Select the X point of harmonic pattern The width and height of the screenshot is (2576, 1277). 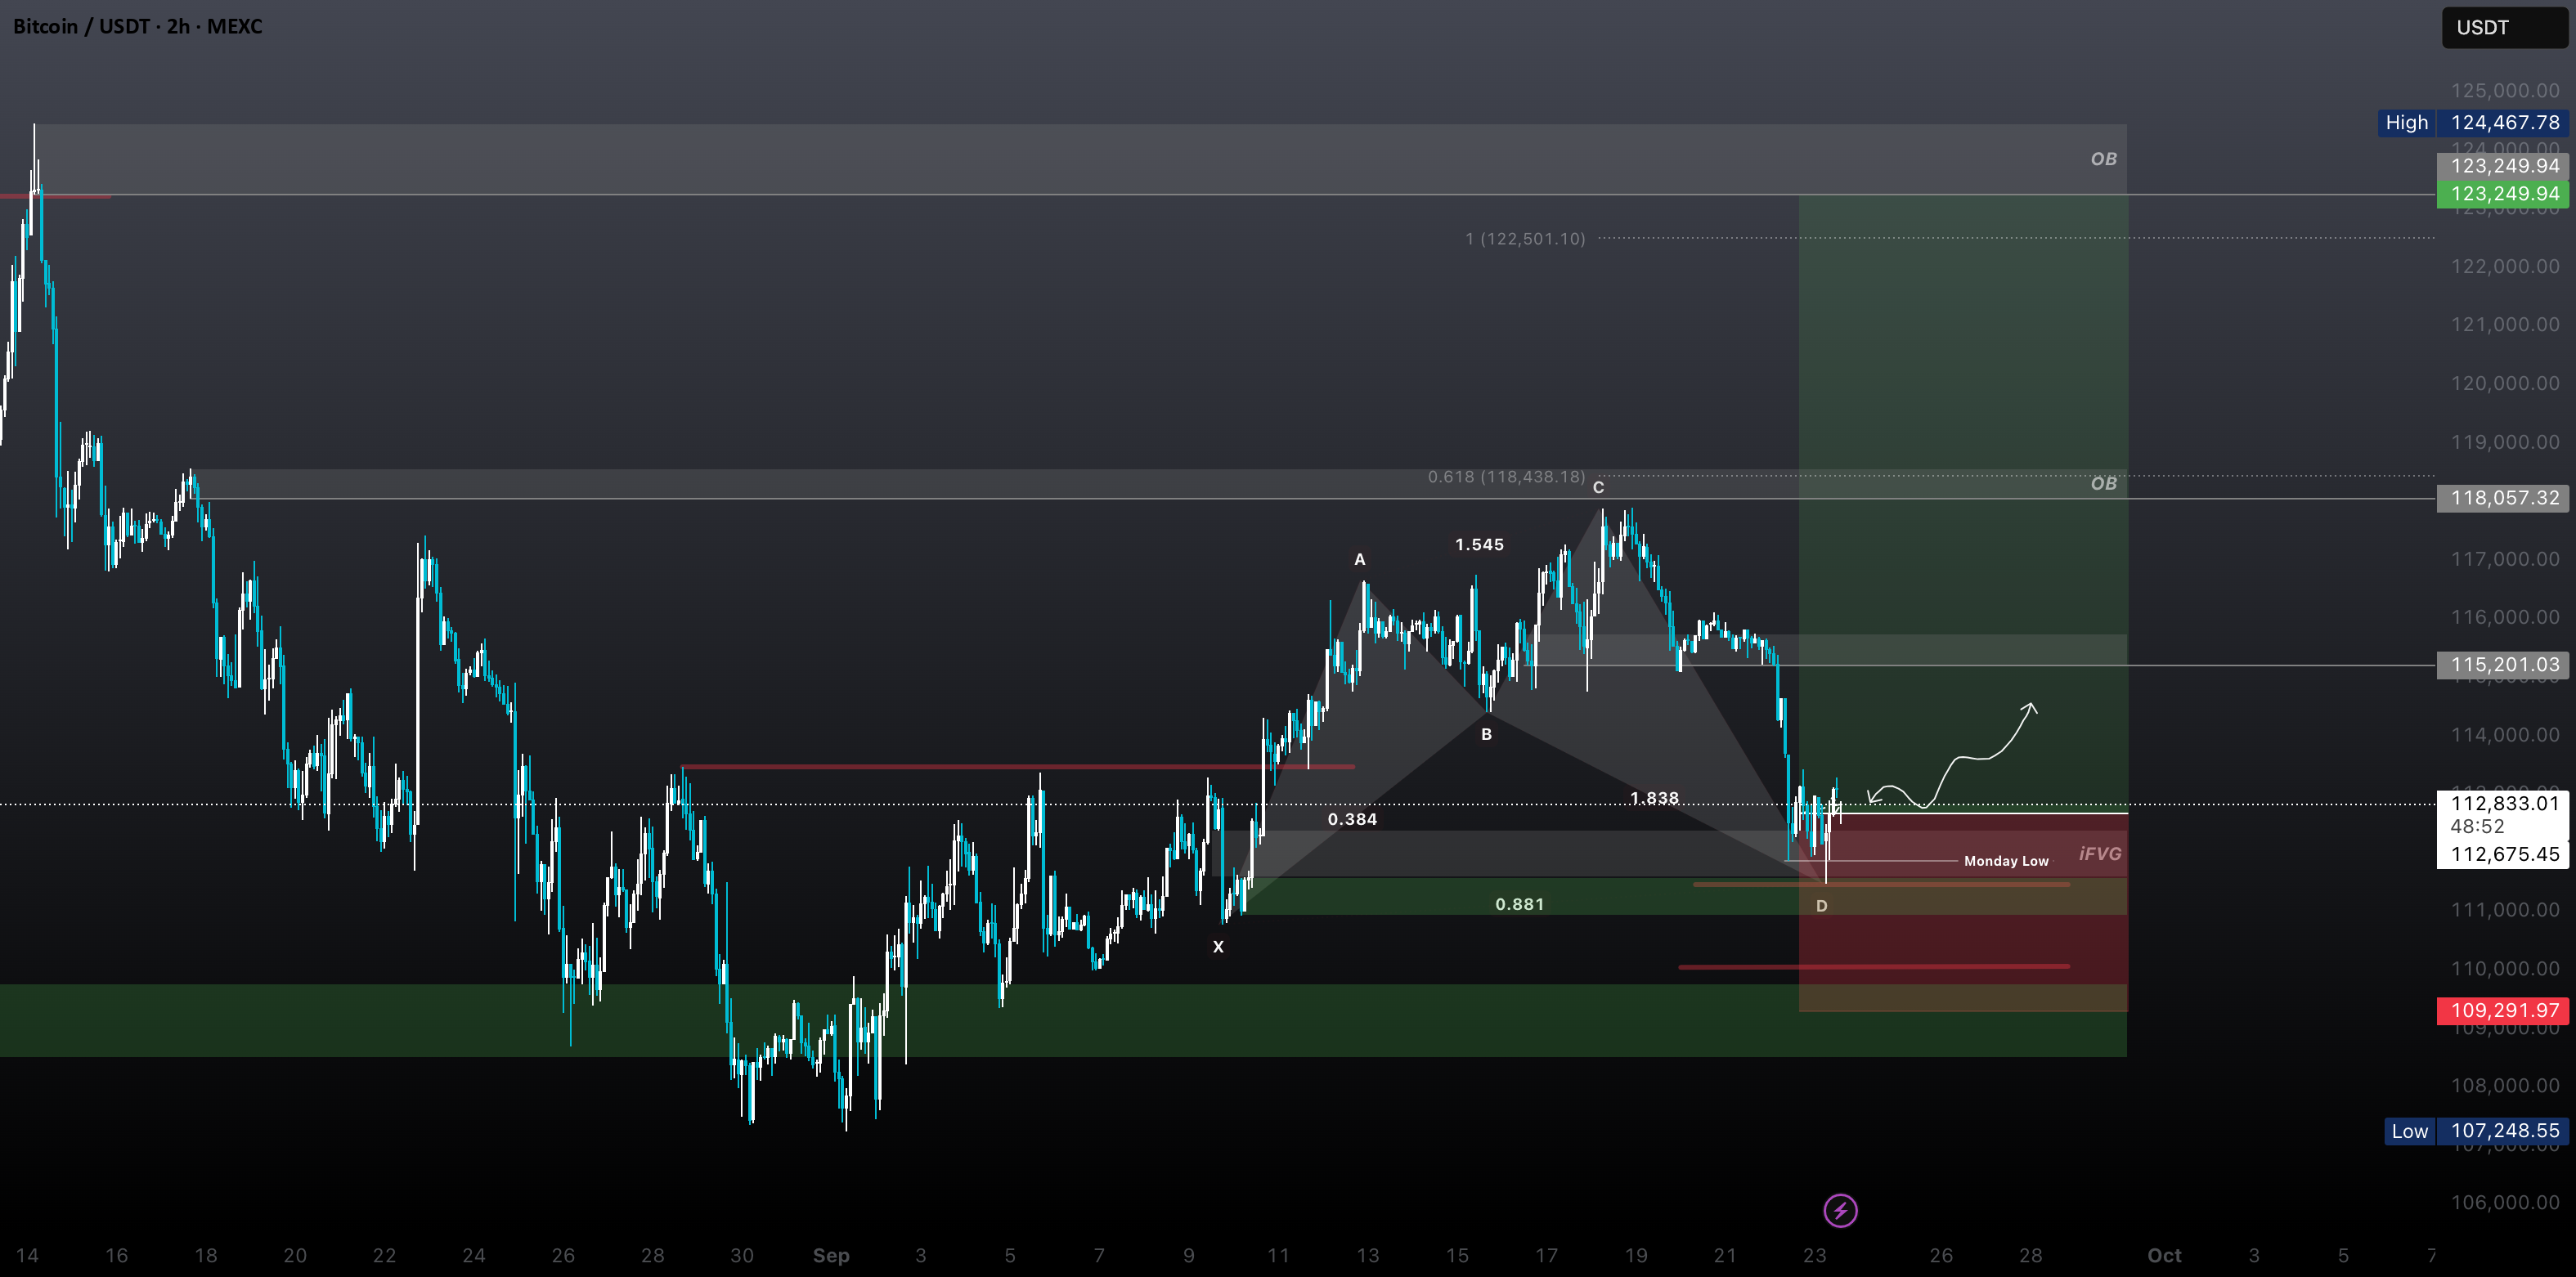point(1218,946)
